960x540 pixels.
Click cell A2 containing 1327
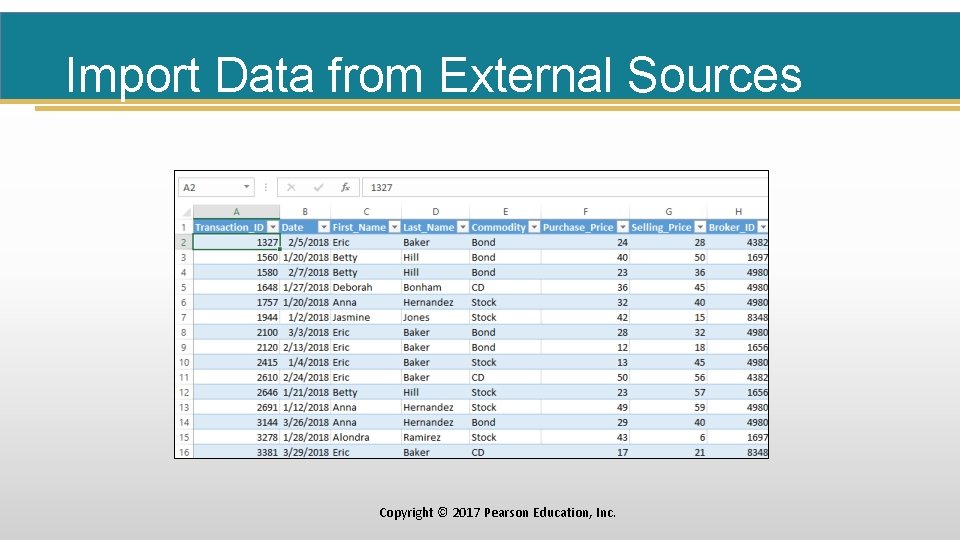point(236,242)
